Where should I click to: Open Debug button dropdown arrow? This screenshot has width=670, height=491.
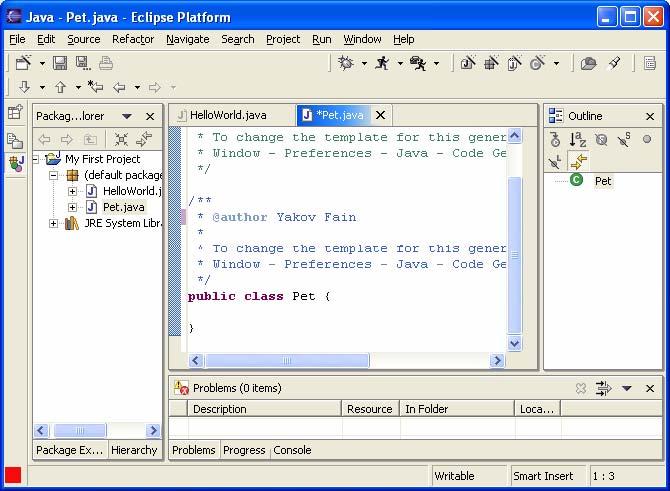click(x=364, y=64)
